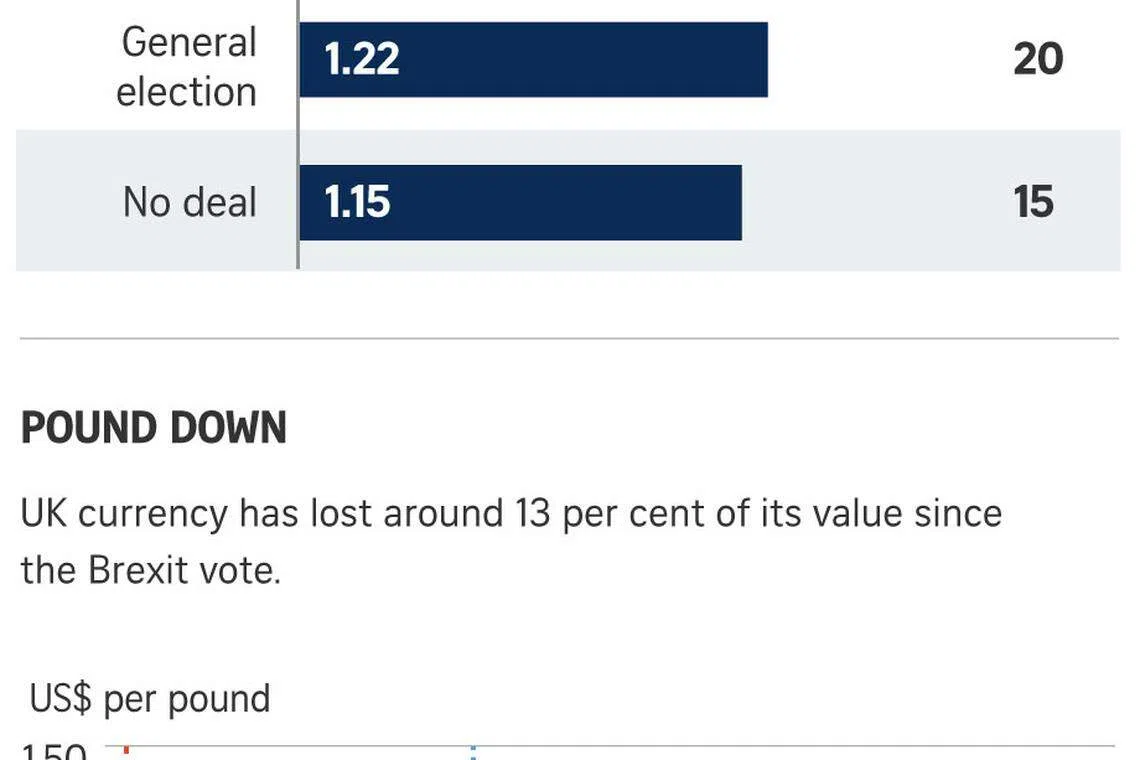Click the "General election" row label
1140x760 pixels.
tap(187, 66)
